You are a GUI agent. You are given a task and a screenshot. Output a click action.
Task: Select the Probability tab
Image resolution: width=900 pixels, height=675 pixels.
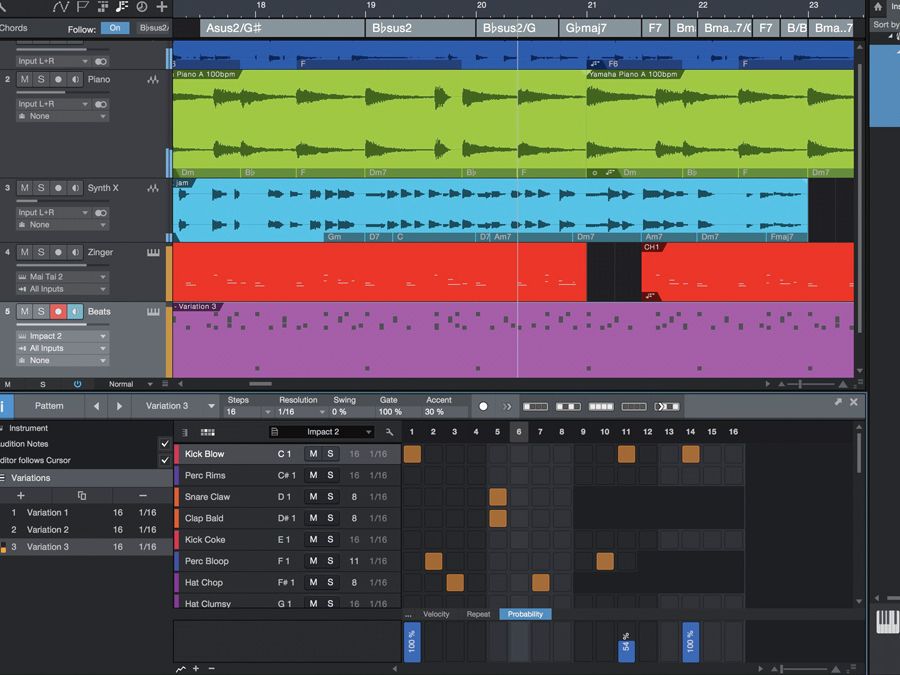(x=525, y=615)
